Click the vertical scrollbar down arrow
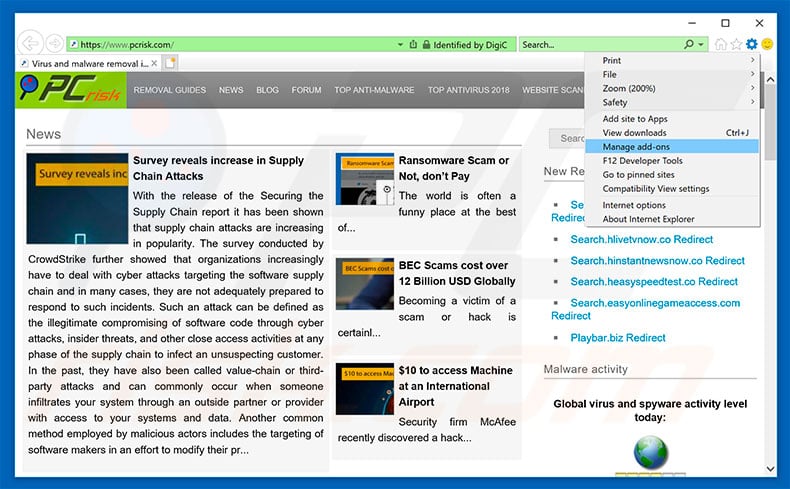 pyautogui.click(x=770, y=467)
